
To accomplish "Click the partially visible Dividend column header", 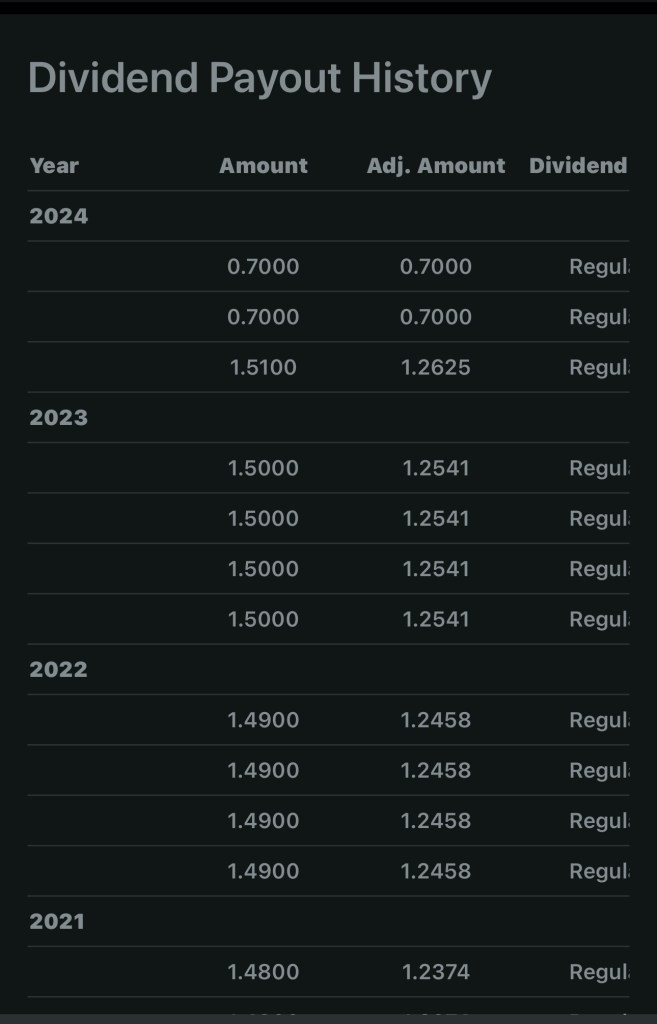I will 578,166.
